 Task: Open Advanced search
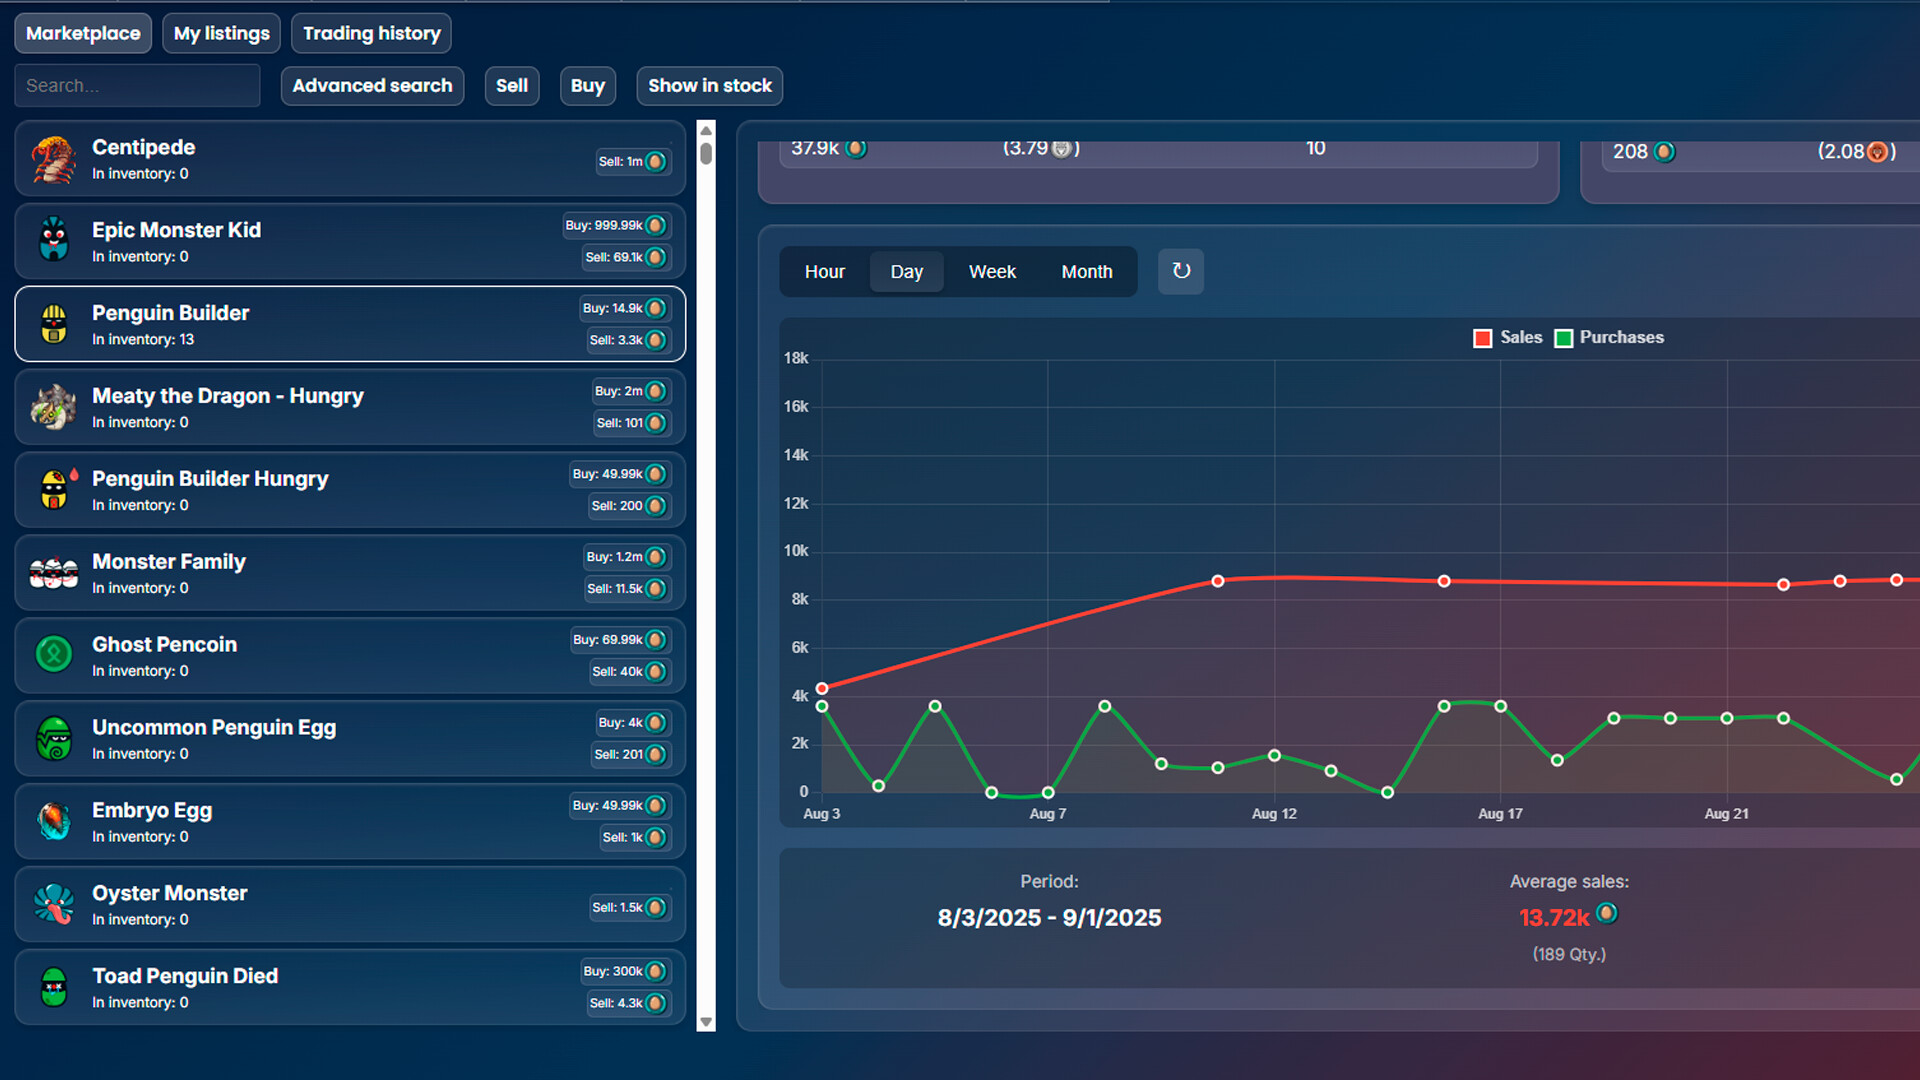372,86
